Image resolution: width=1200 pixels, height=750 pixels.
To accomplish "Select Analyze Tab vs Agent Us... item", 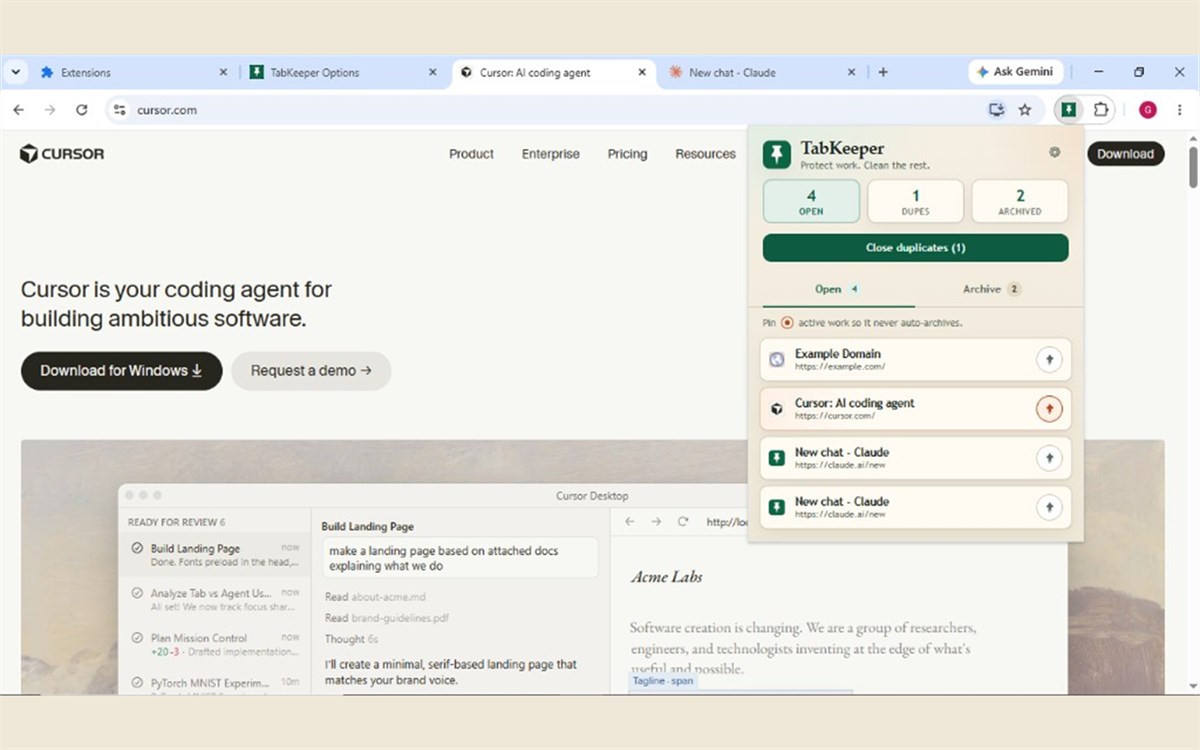I will (215, 599).
